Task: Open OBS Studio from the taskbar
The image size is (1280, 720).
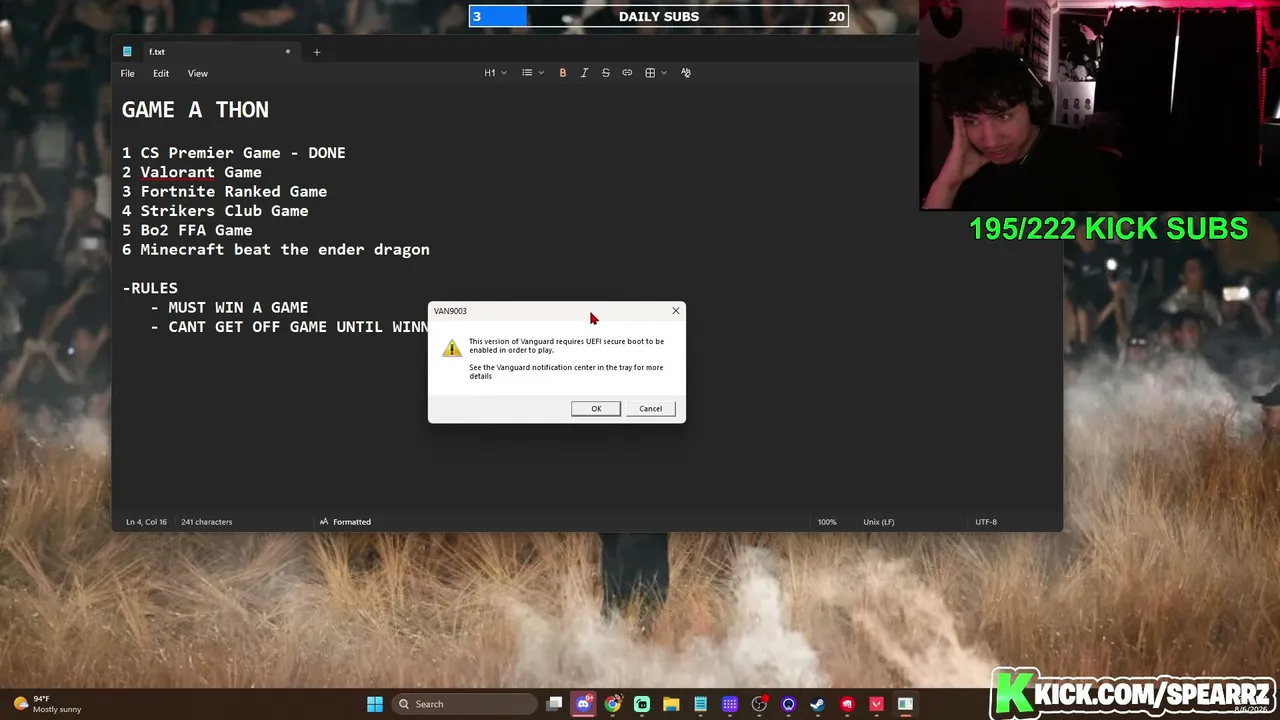Action: coord(759,704)
